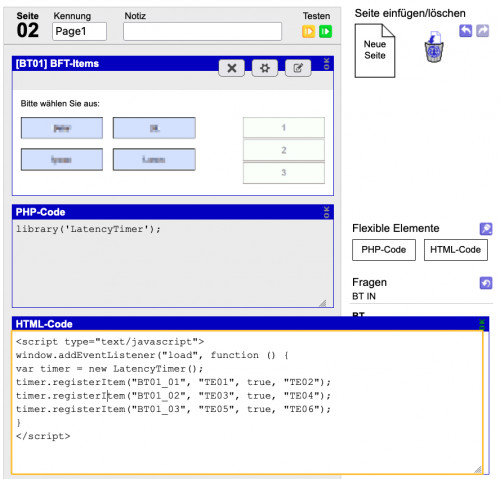Click the bottom-right blue BFT item button
This screenshot has width=500, height=479.
154,160
